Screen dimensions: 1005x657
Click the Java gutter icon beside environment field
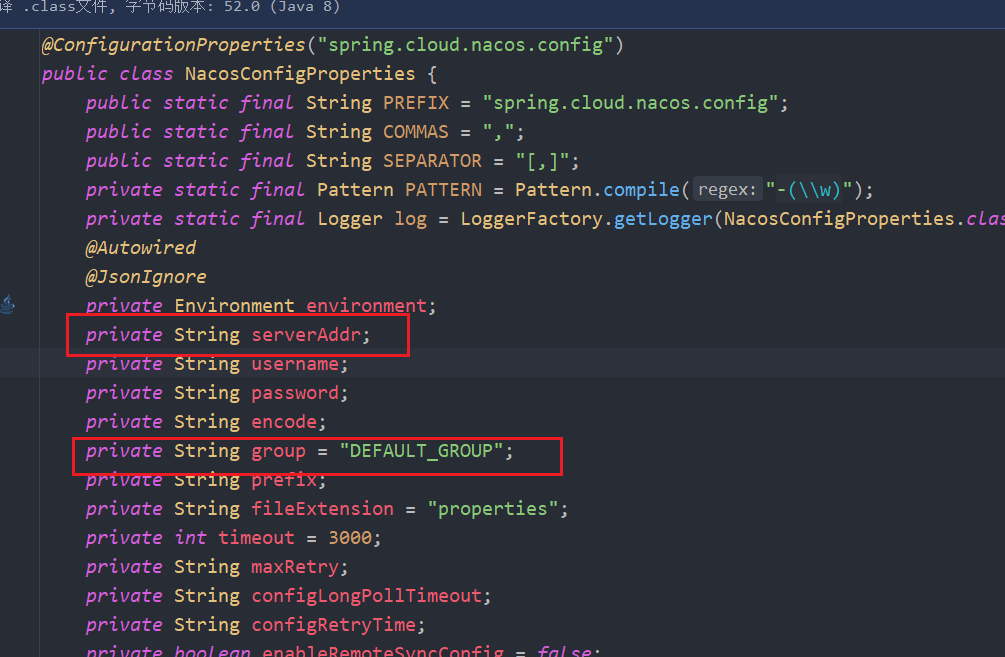[x=8, y=304]
